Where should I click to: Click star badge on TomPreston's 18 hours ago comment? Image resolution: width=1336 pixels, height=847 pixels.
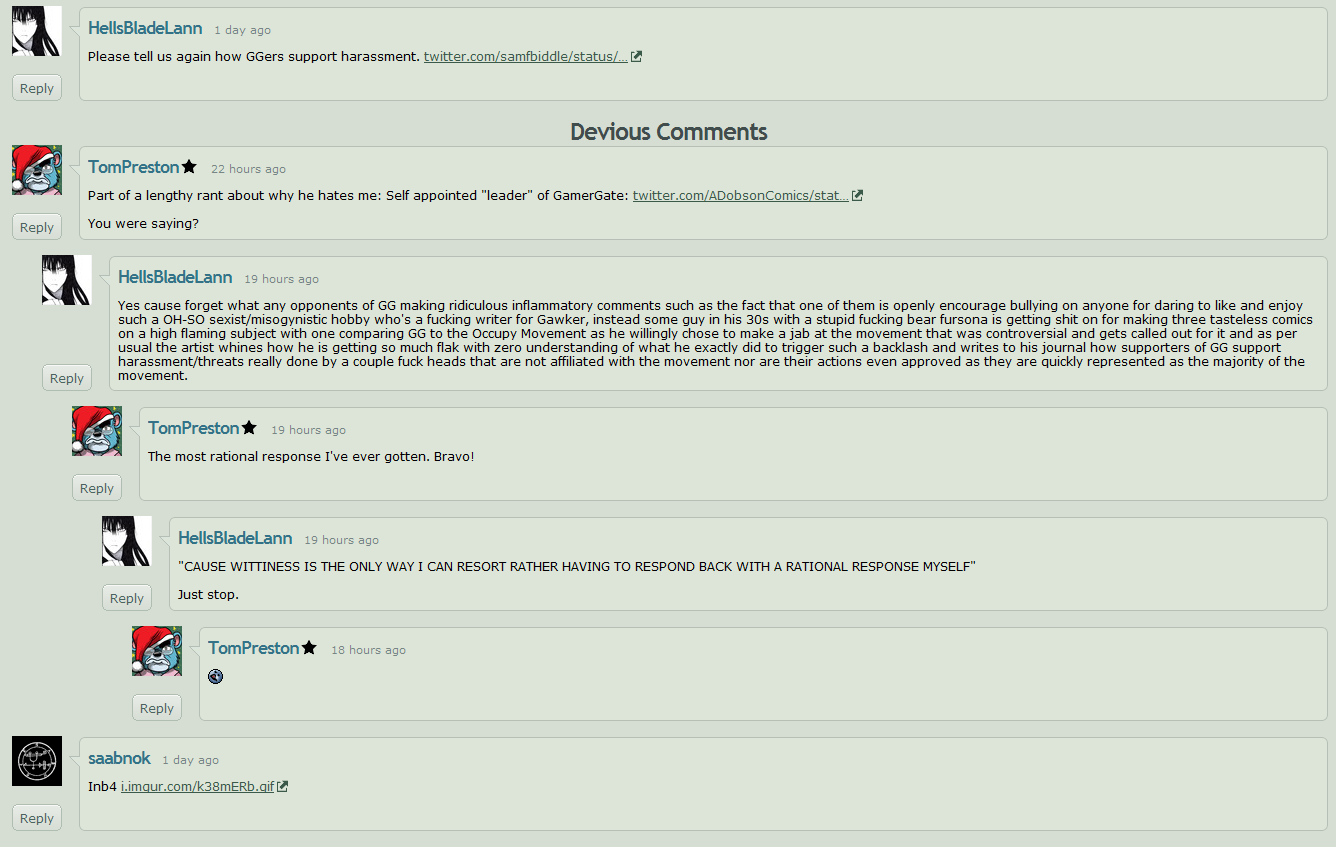pos(309,648)
